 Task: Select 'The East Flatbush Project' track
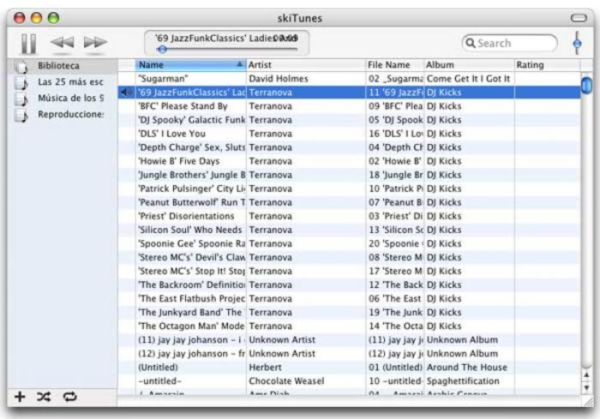coord(191,299)
